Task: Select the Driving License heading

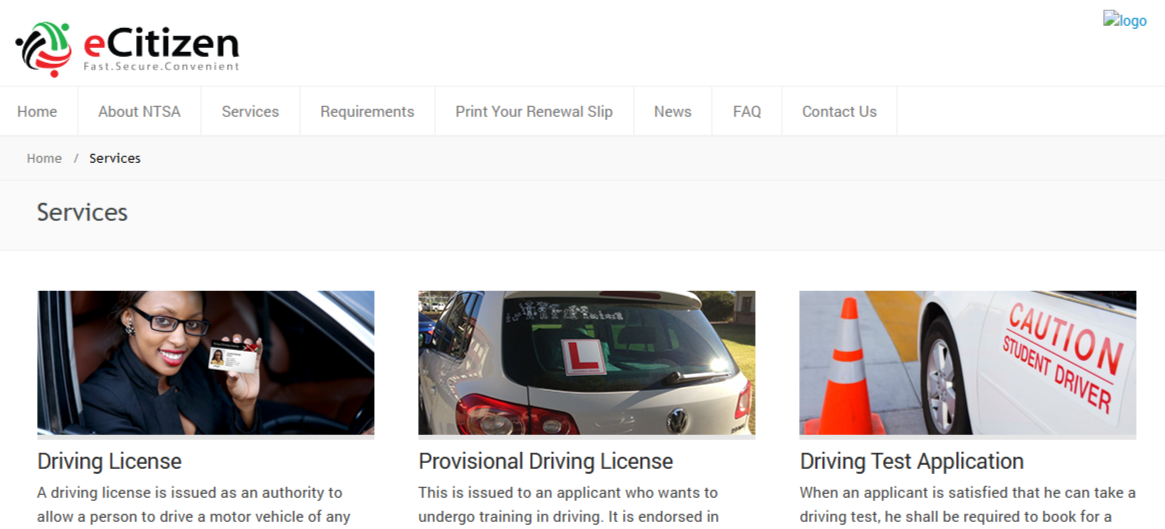Action: [x=109, y=461]
